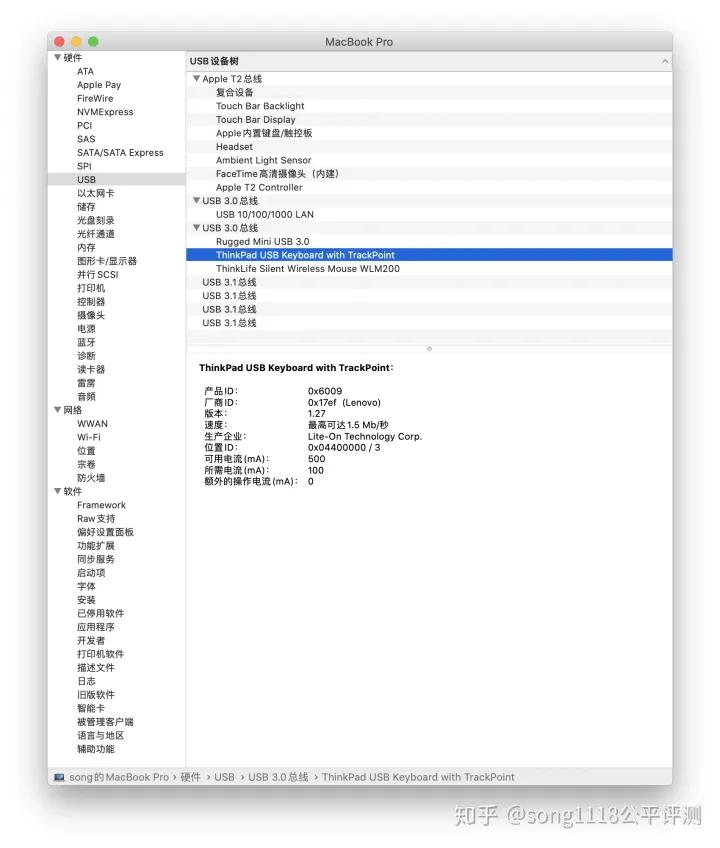
Task: Click the 0x6009 product ID value
Action: coord(325,391)
